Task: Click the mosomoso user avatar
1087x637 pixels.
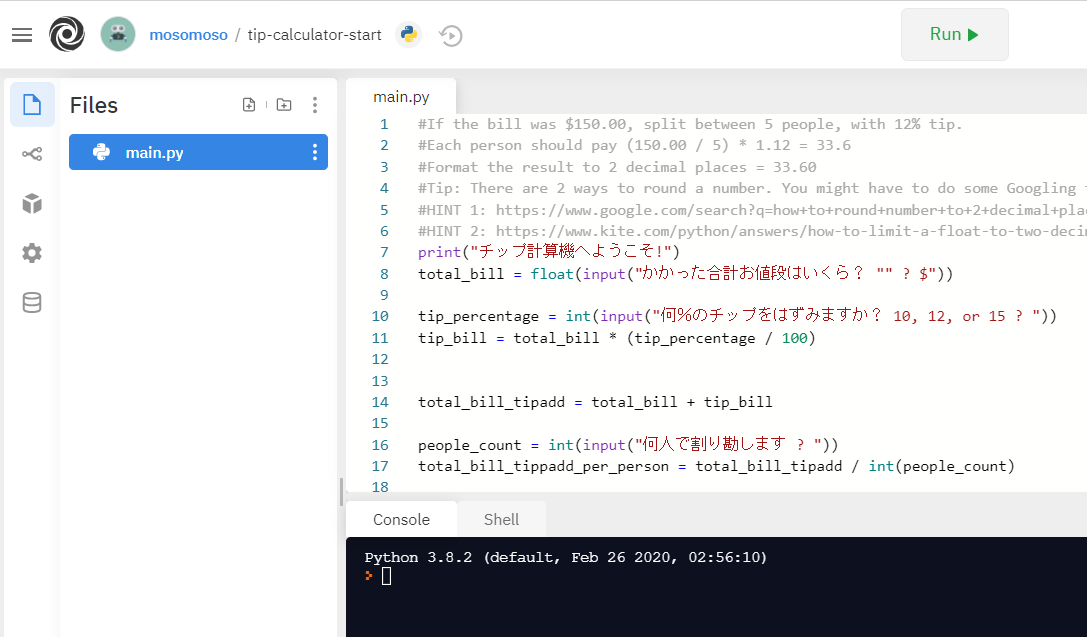Action: coord(118,33)
